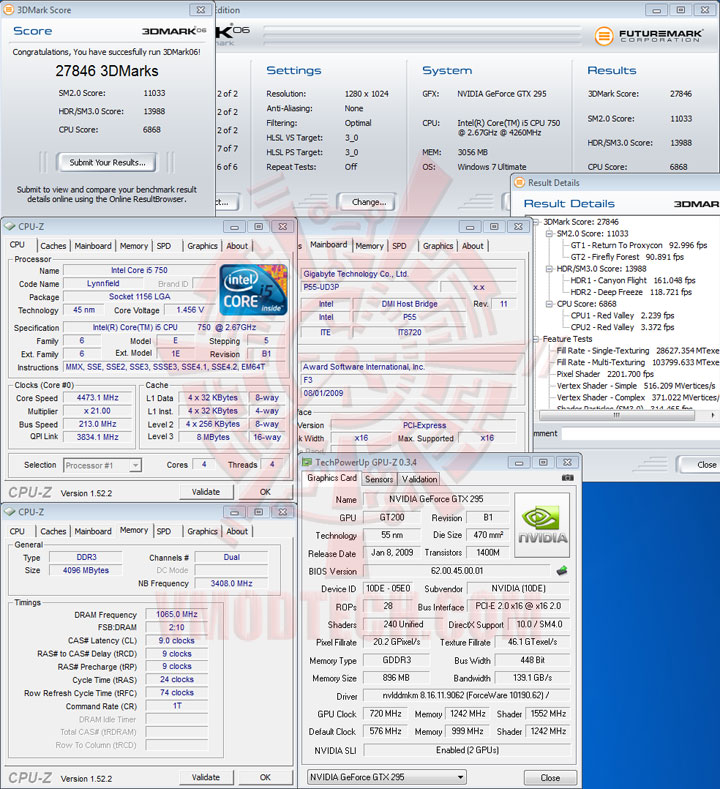
Task: Click Close in the Result Details window
Action: click(699, 464)
